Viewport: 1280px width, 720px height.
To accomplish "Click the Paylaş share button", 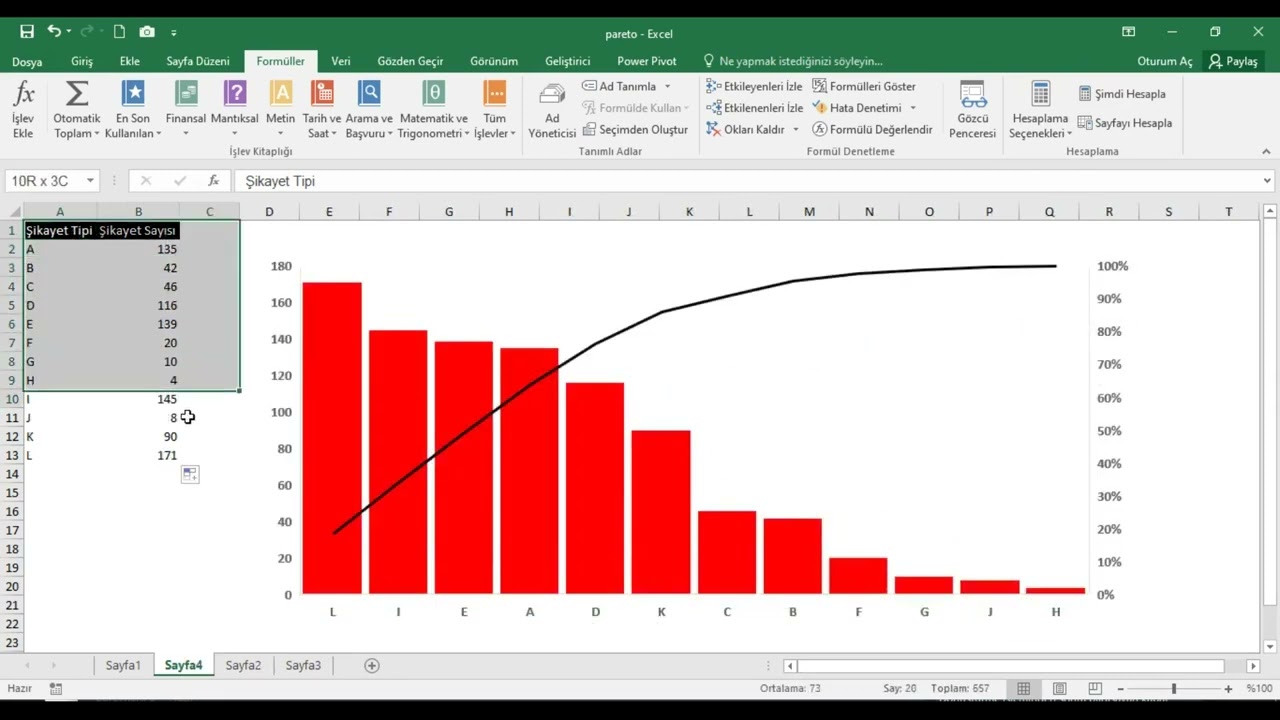I will click(1232, 61).
